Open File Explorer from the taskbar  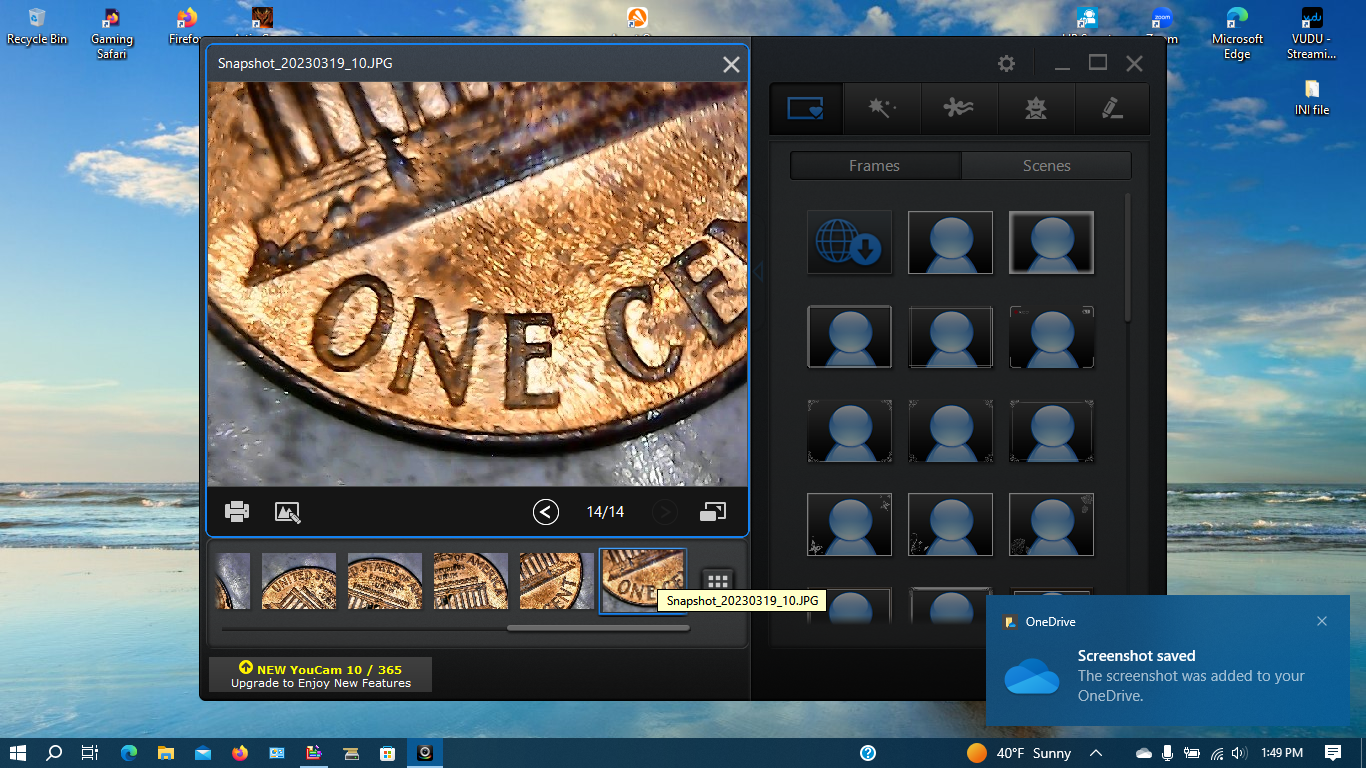(x=166, y=753)
